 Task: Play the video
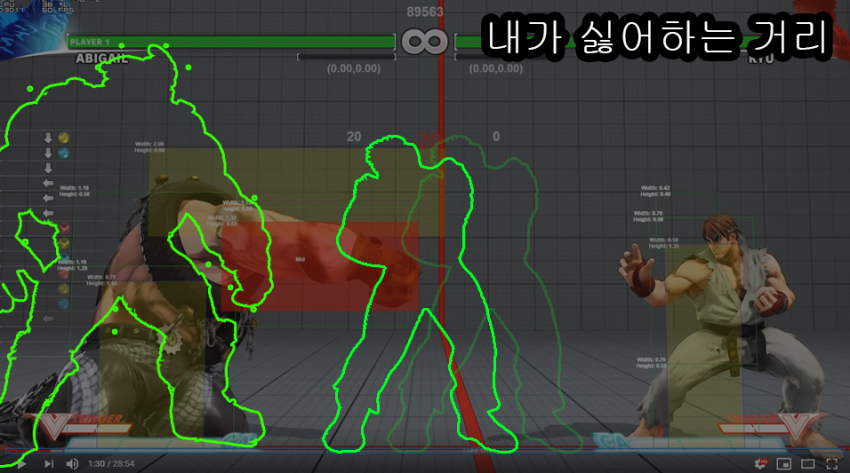[x=21, y=464]
